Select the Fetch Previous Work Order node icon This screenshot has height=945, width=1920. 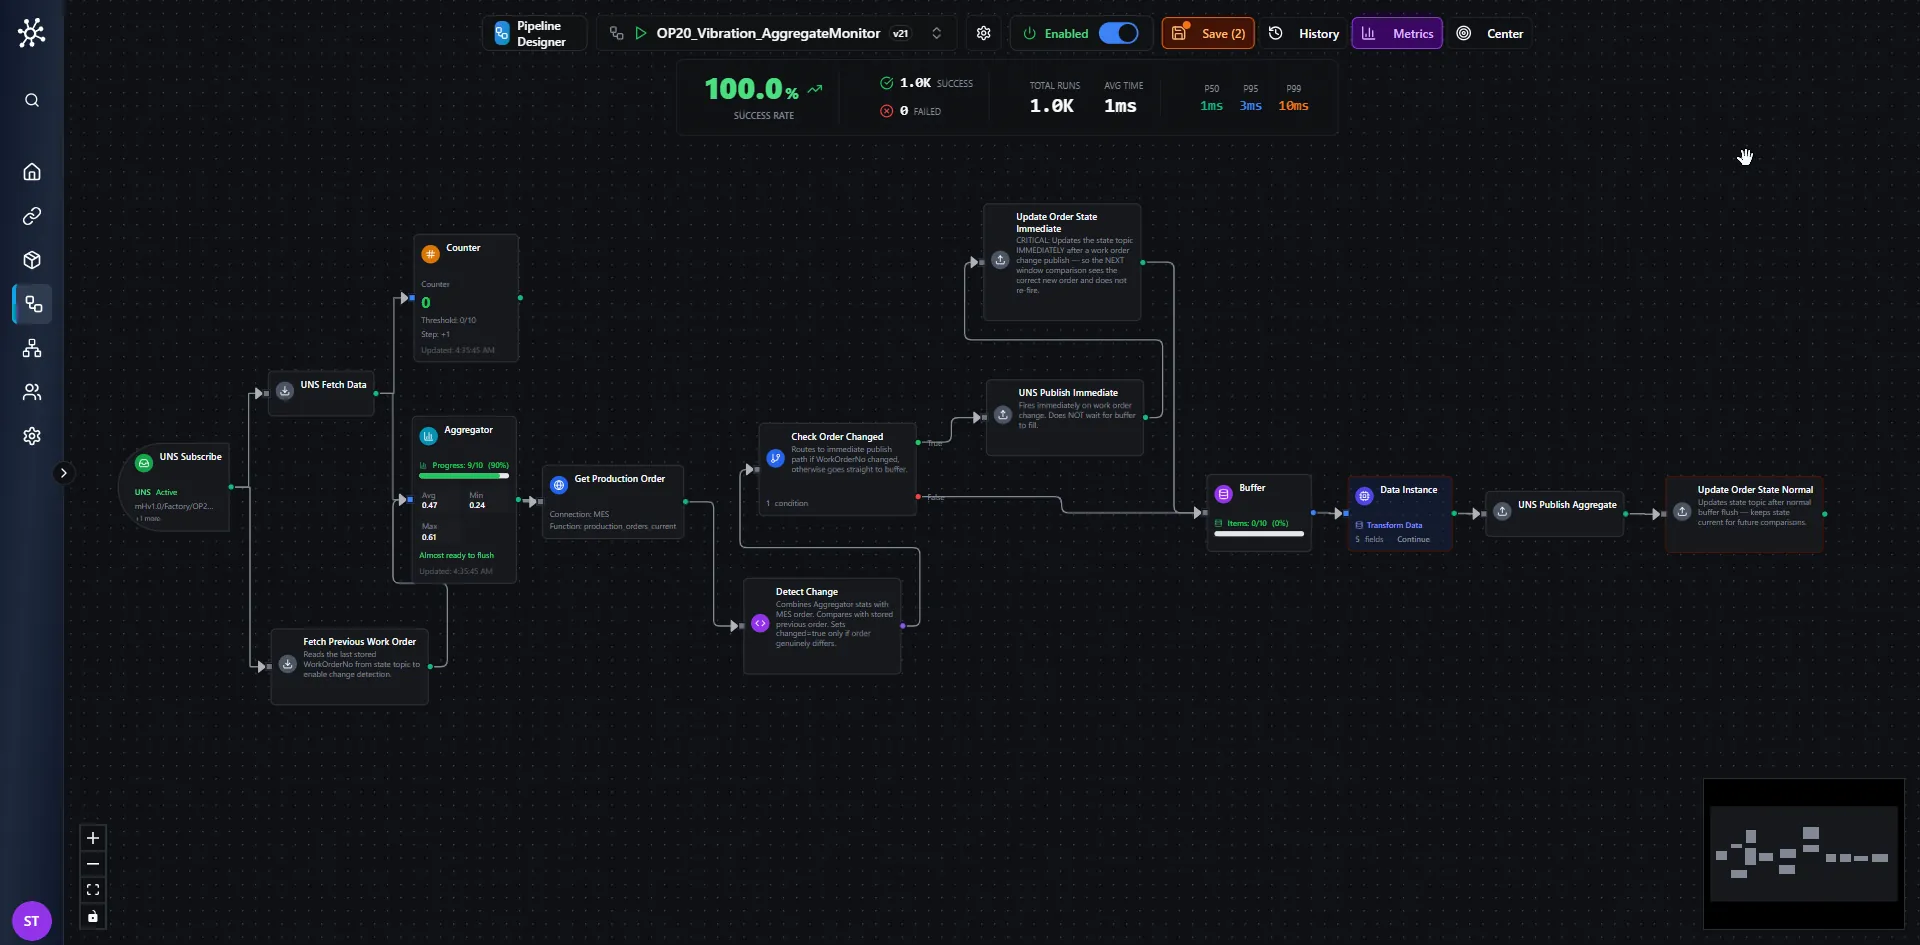[x=288, y=664]
